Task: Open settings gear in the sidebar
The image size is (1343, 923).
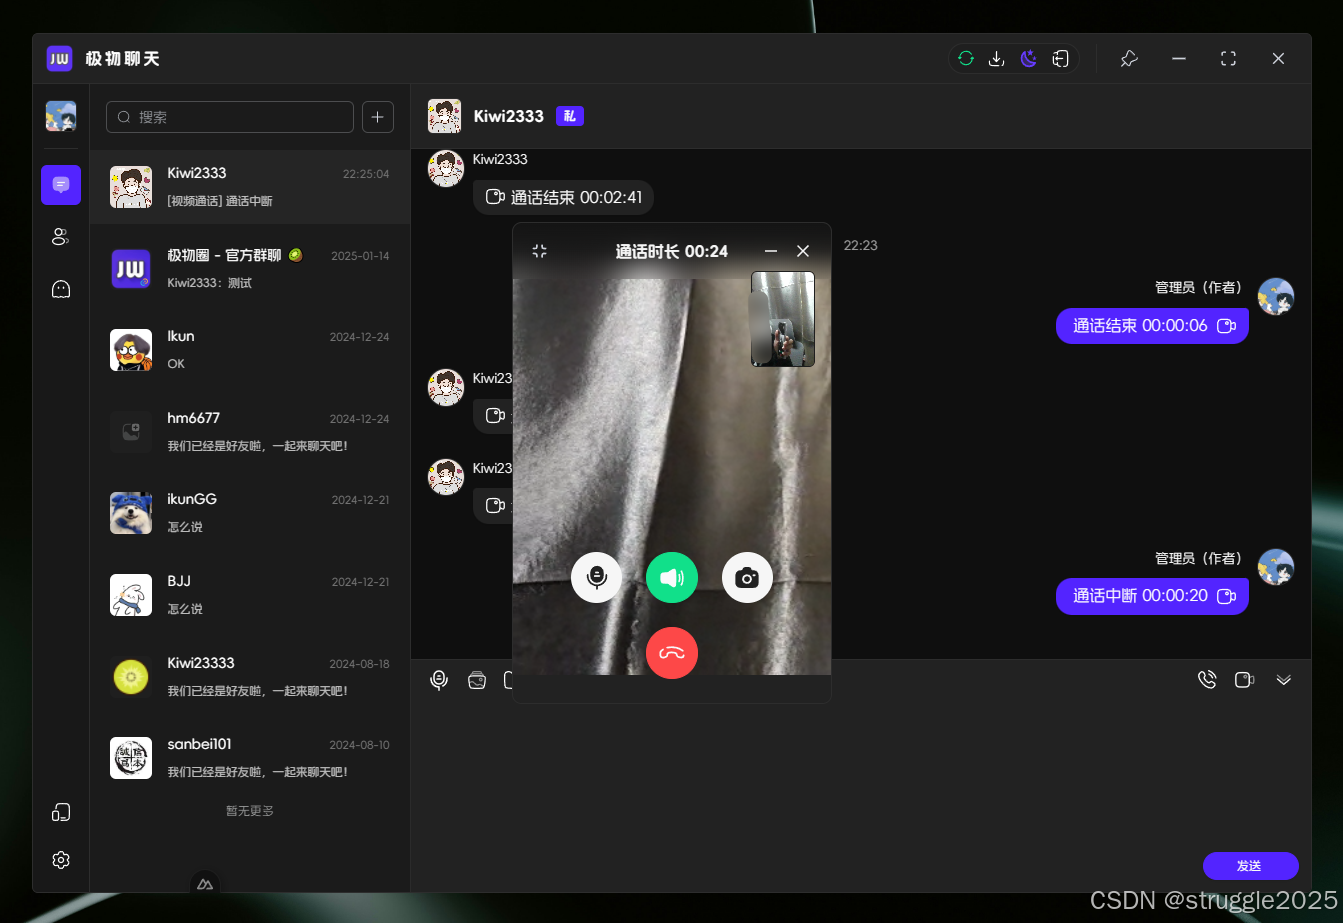Action: [61, 860]
